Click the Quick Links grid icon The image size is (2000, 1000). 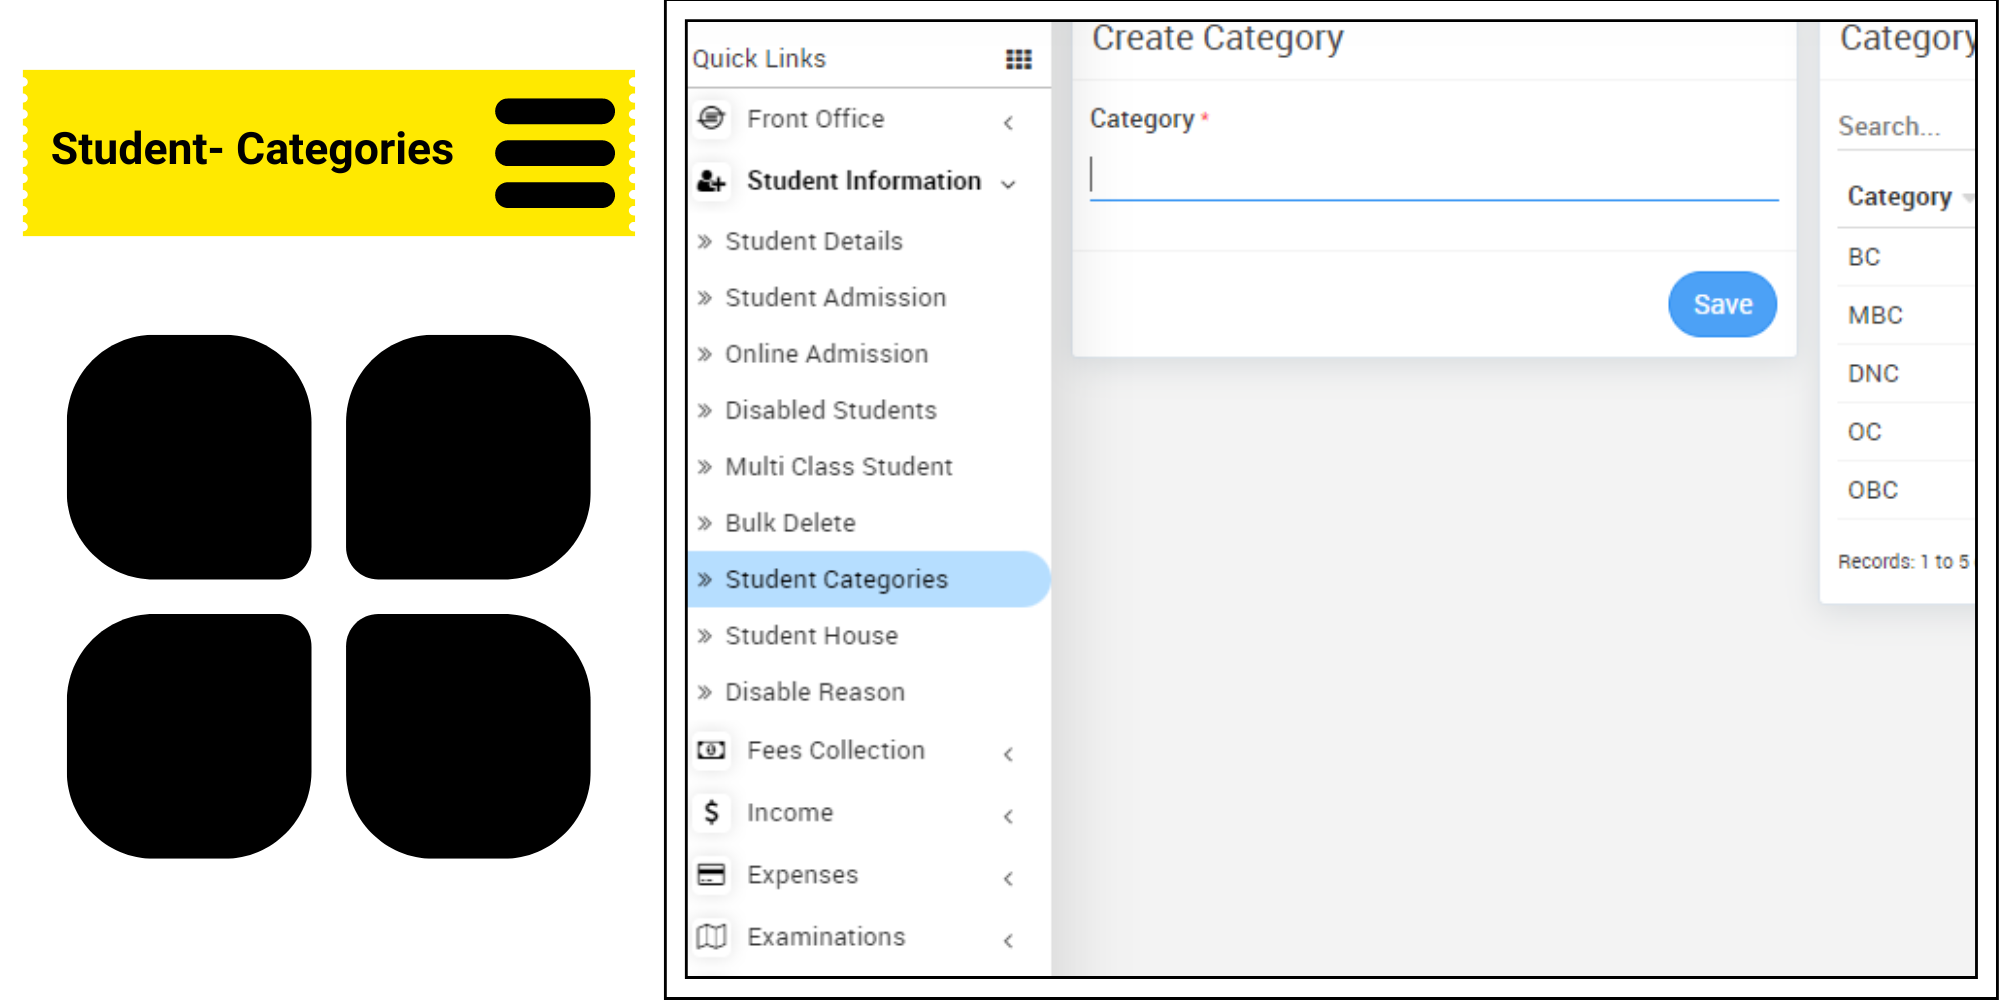1017,60
